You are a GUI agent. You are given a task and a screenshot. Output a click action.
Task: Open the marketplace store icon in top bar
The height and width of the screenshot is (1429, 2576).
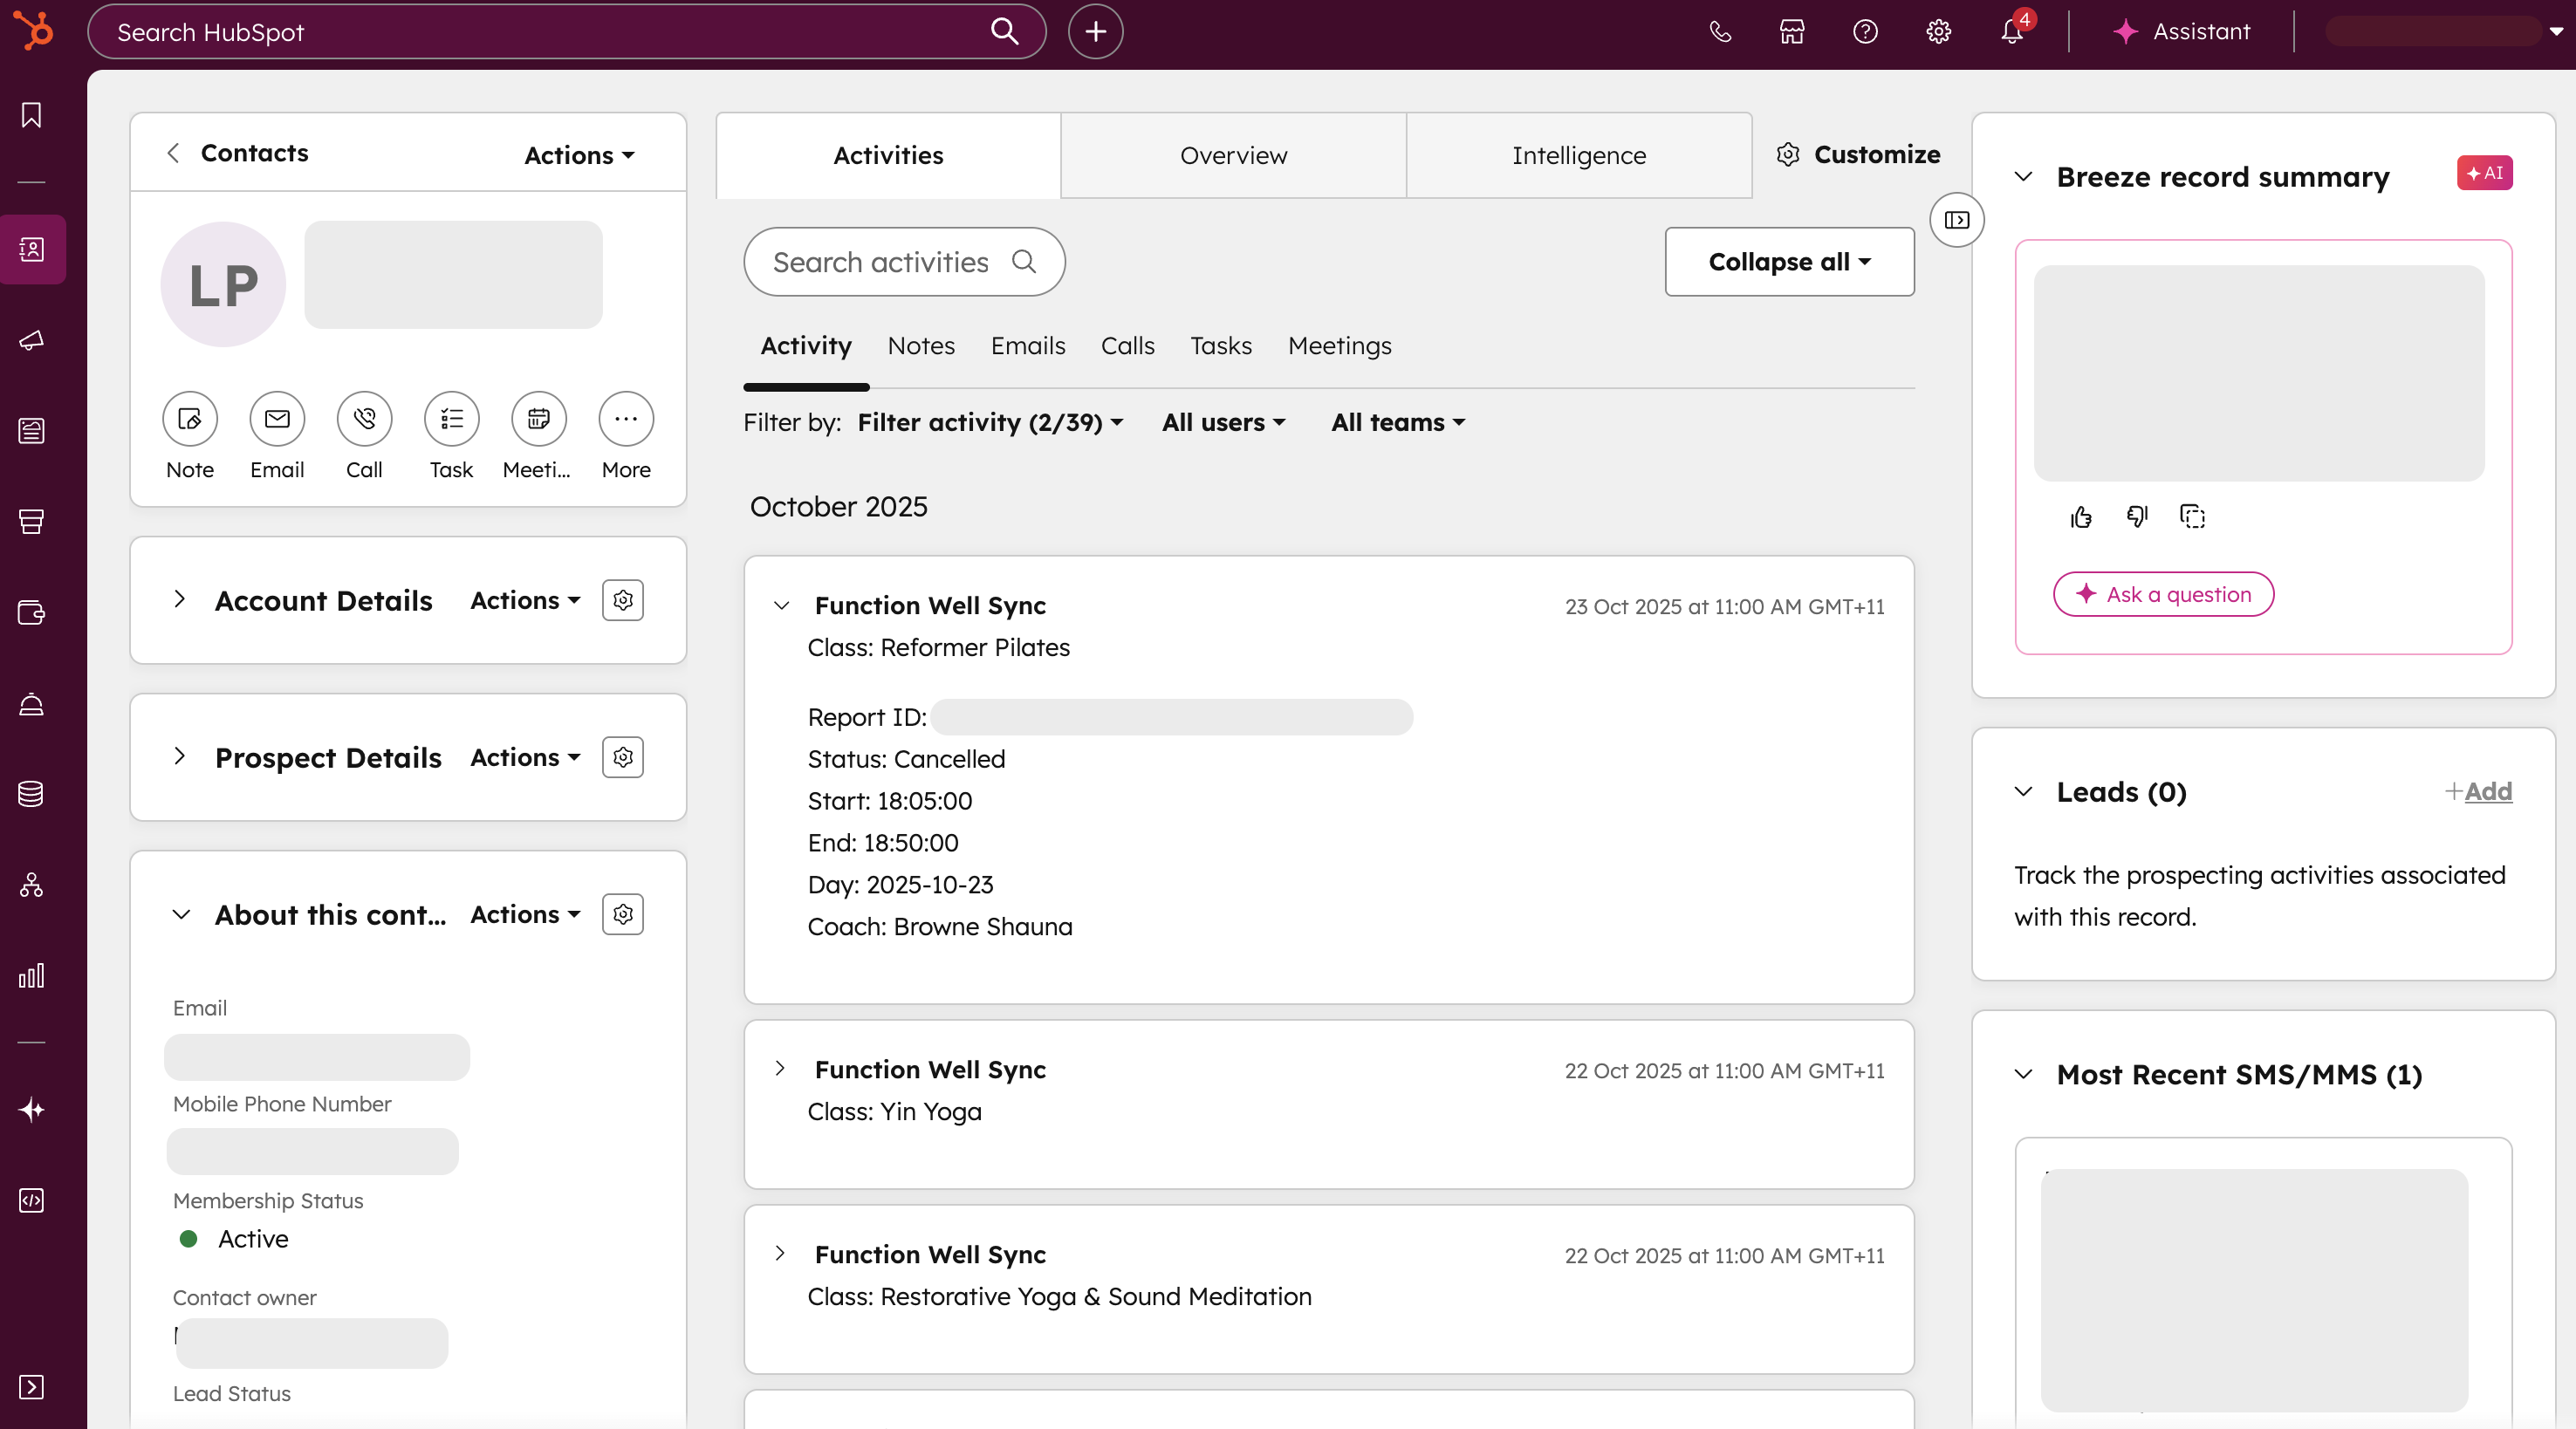point(1791,31)
